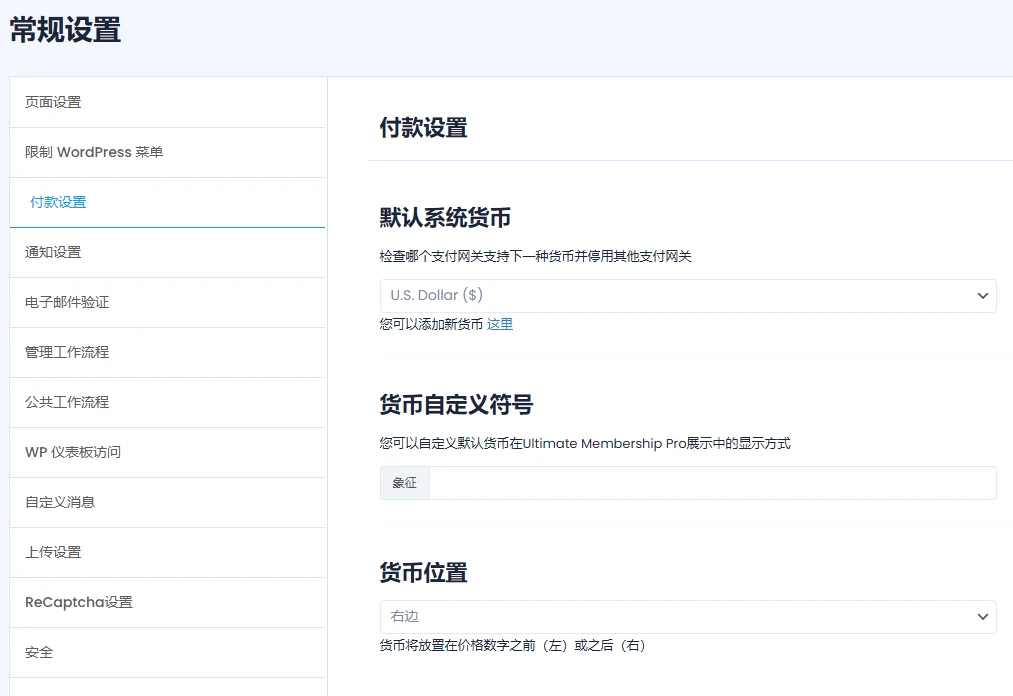1013x696 pixels.
Task: Click the chevron on the currency selector
Action: pyautogui.click(x=981, y=295)
